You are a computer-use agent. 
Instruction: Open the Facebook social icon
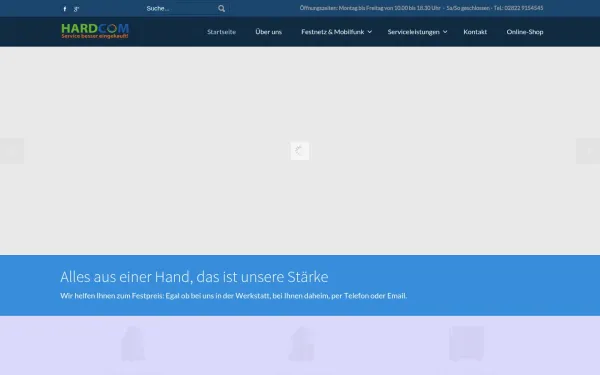coord(65,9)
